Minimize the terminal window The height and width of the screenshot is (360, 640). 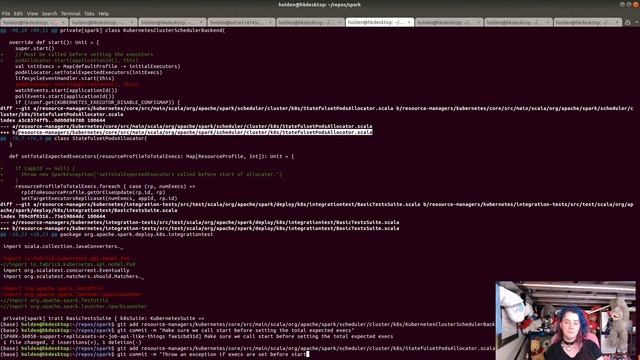tap(622, 4)
